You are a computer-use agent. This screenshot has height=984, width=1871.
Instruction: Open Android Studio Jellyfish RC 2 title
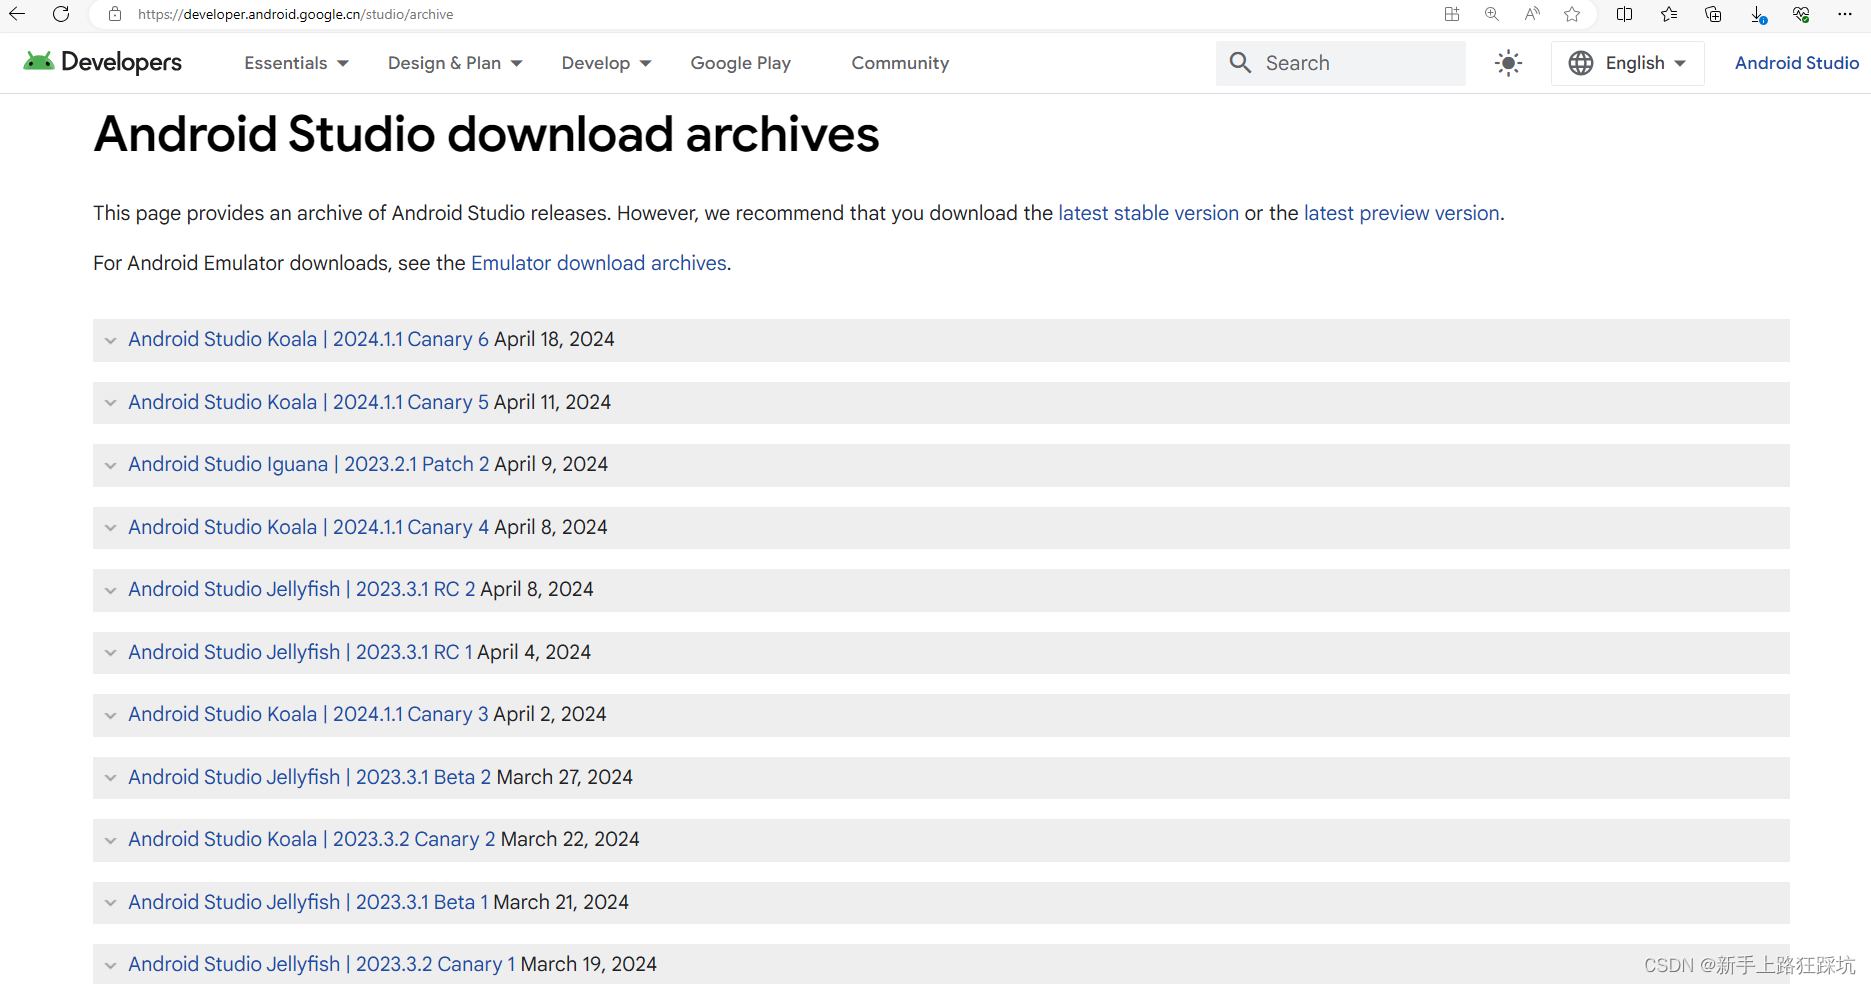tap(302, 589)
